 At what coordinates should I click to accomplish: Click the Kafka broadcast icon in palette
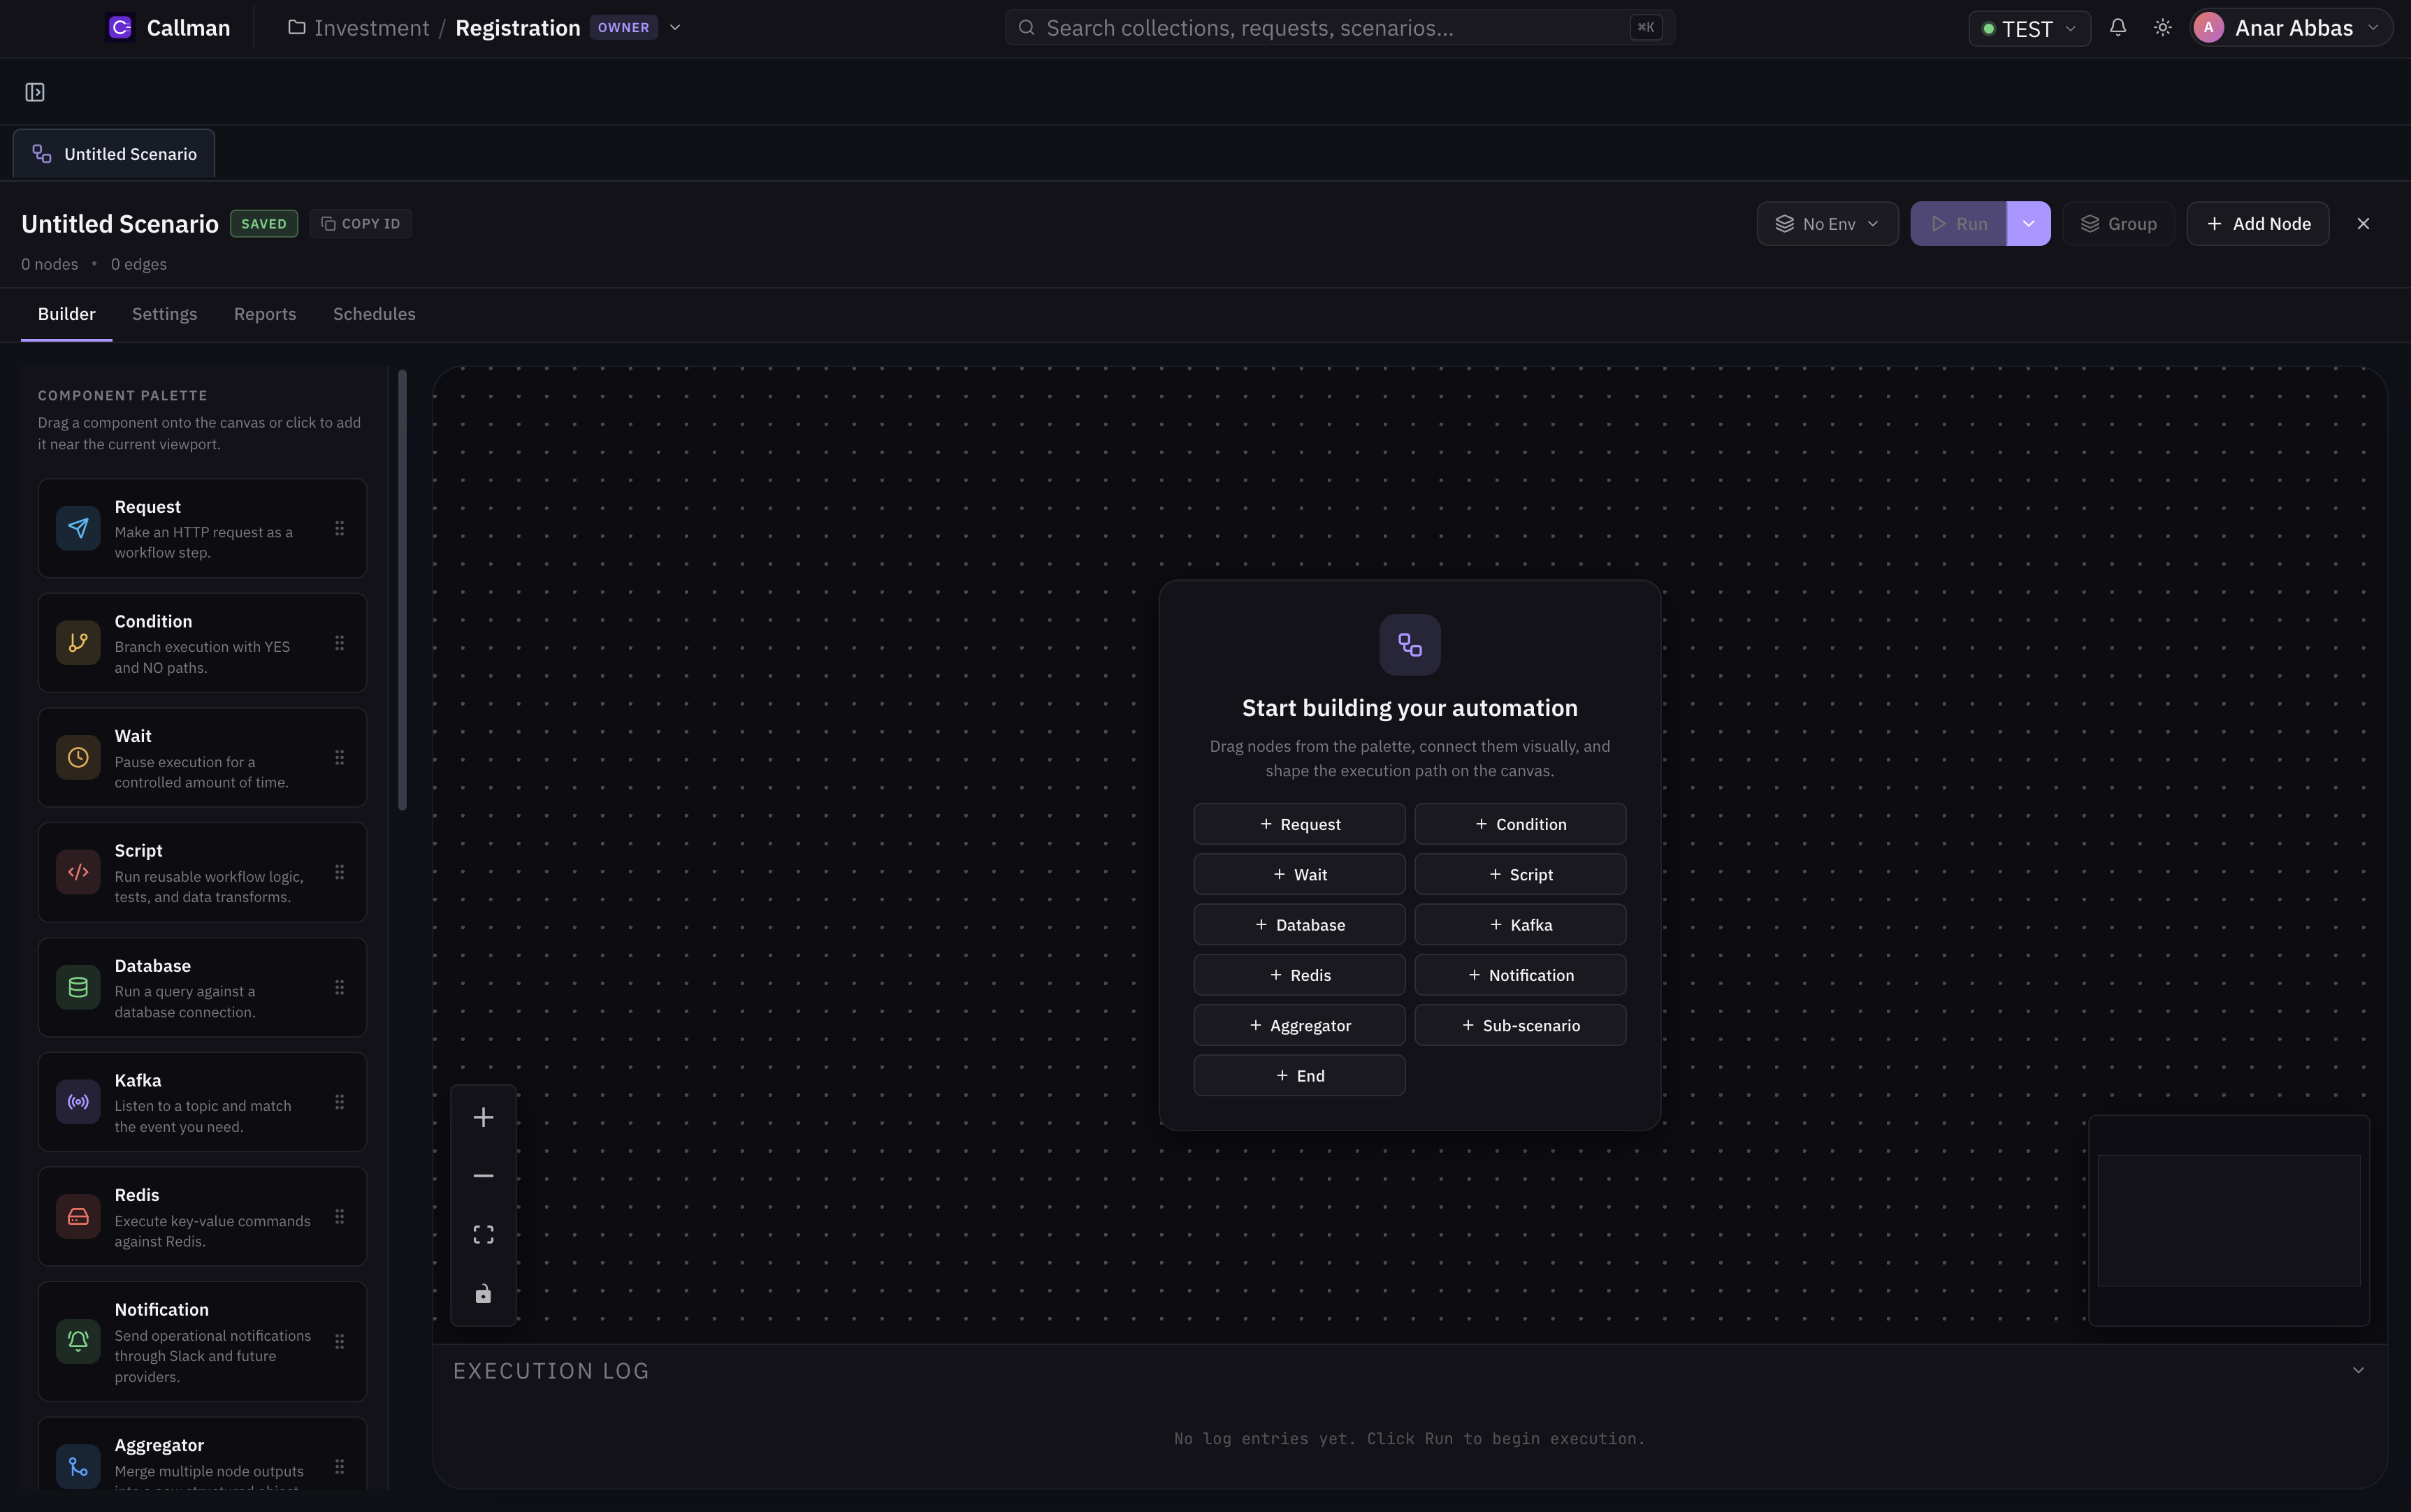tap(78, 1102)
